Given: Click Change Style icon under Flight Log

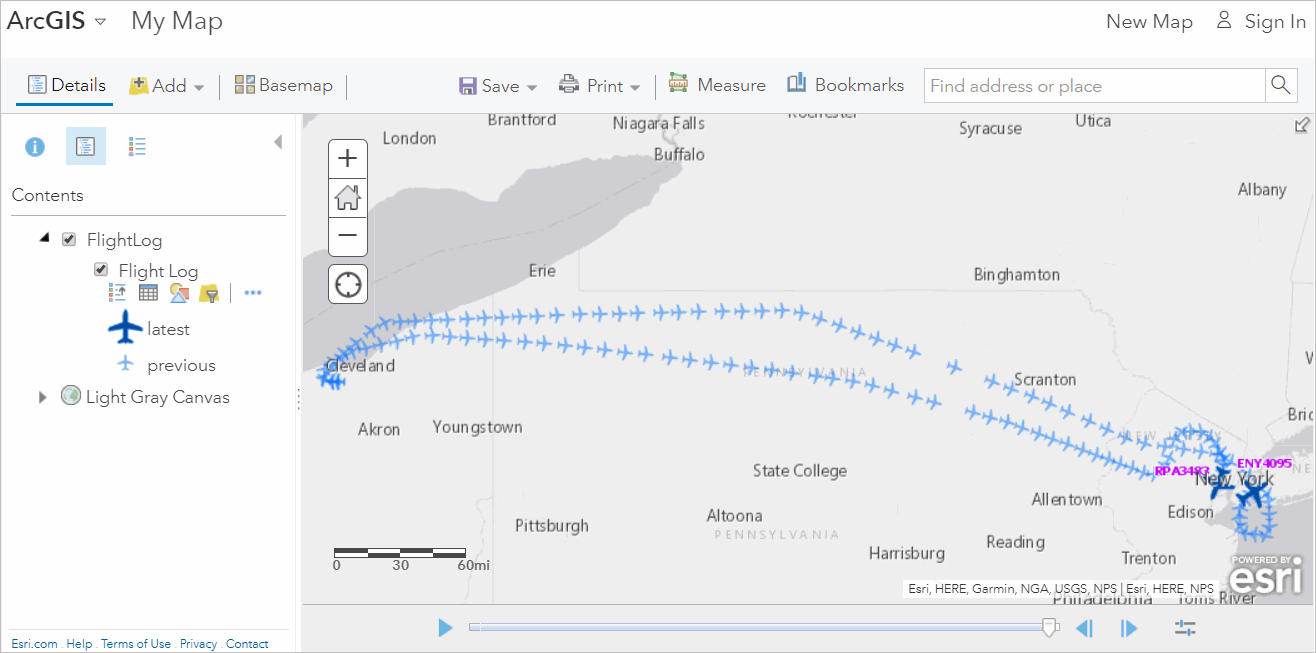Looking at the screenshot, I should tap(179, 292).
